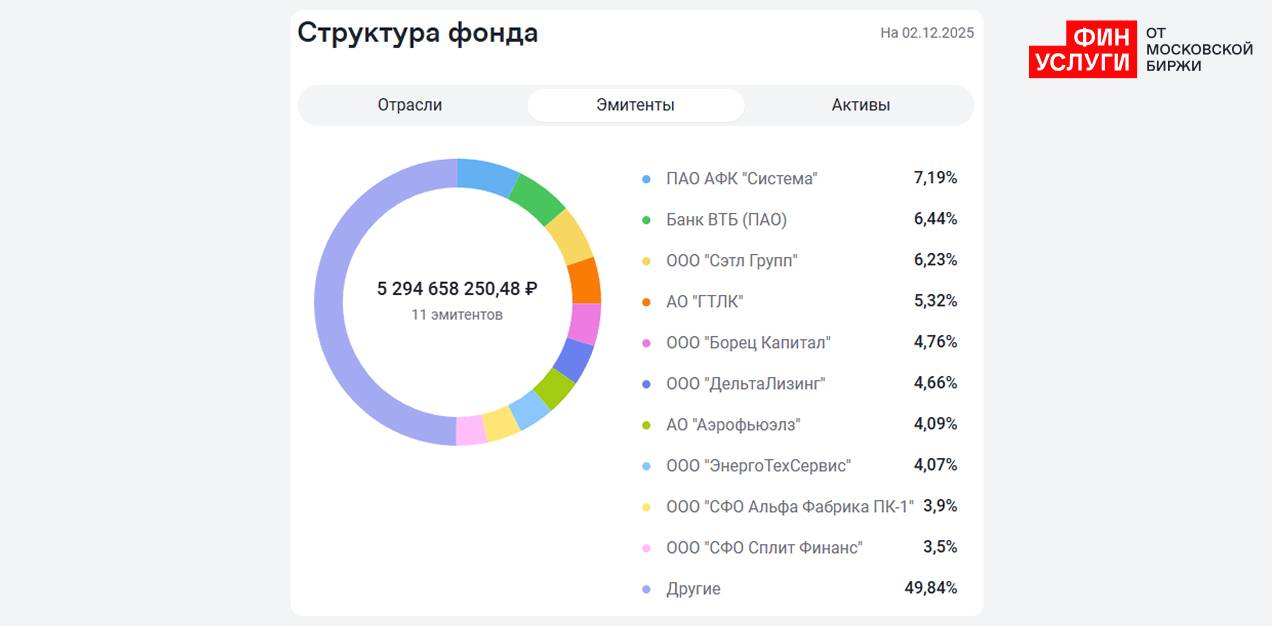Click the green dot beside Банк ВТБ
The width and height of the screenshot is (1272, 626).
646,220
